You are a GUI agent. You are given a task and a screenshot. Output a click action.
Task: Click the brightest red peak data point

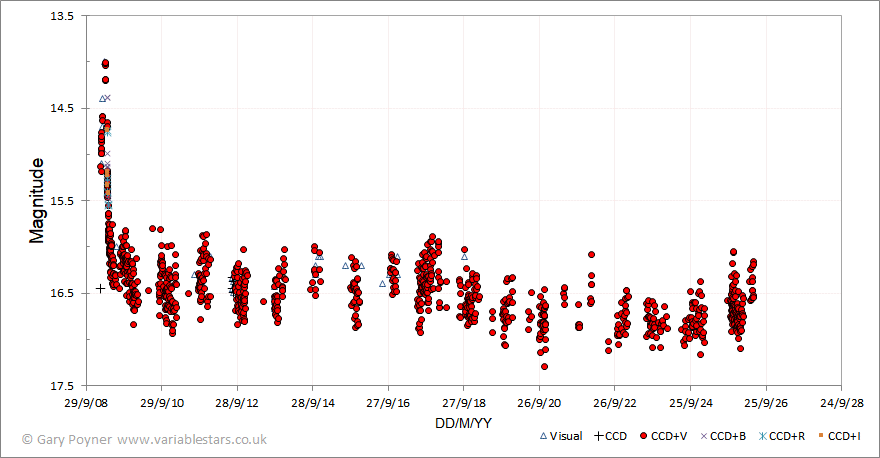(105, 63)
